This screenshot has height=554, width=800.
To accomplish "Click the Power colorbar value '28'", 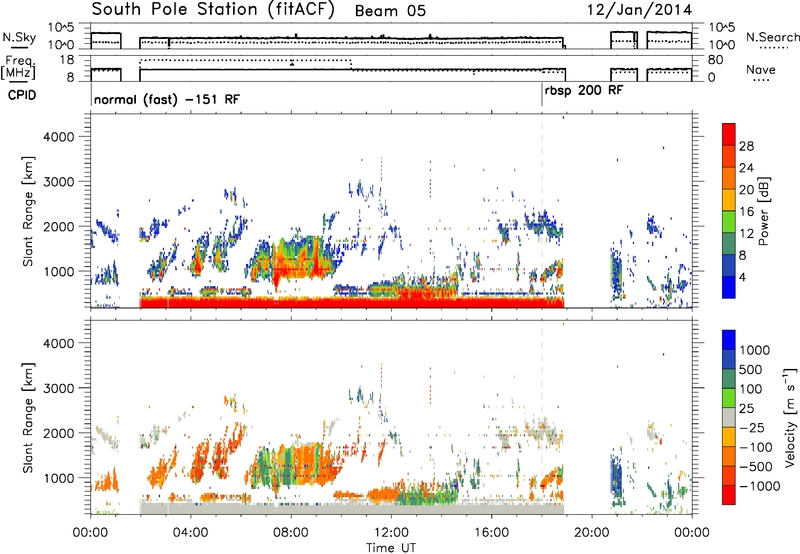I will 746,146.
